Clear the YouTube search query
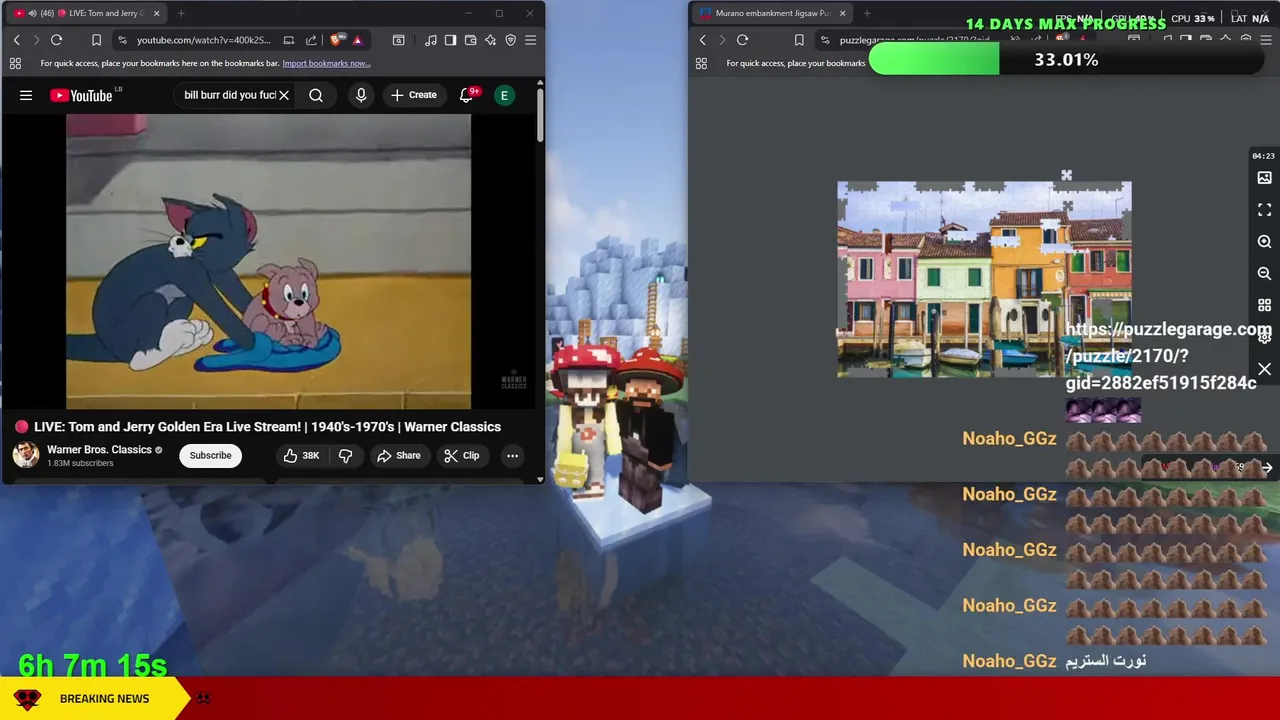Screen dimensions: 1280x720 (284, 95)
